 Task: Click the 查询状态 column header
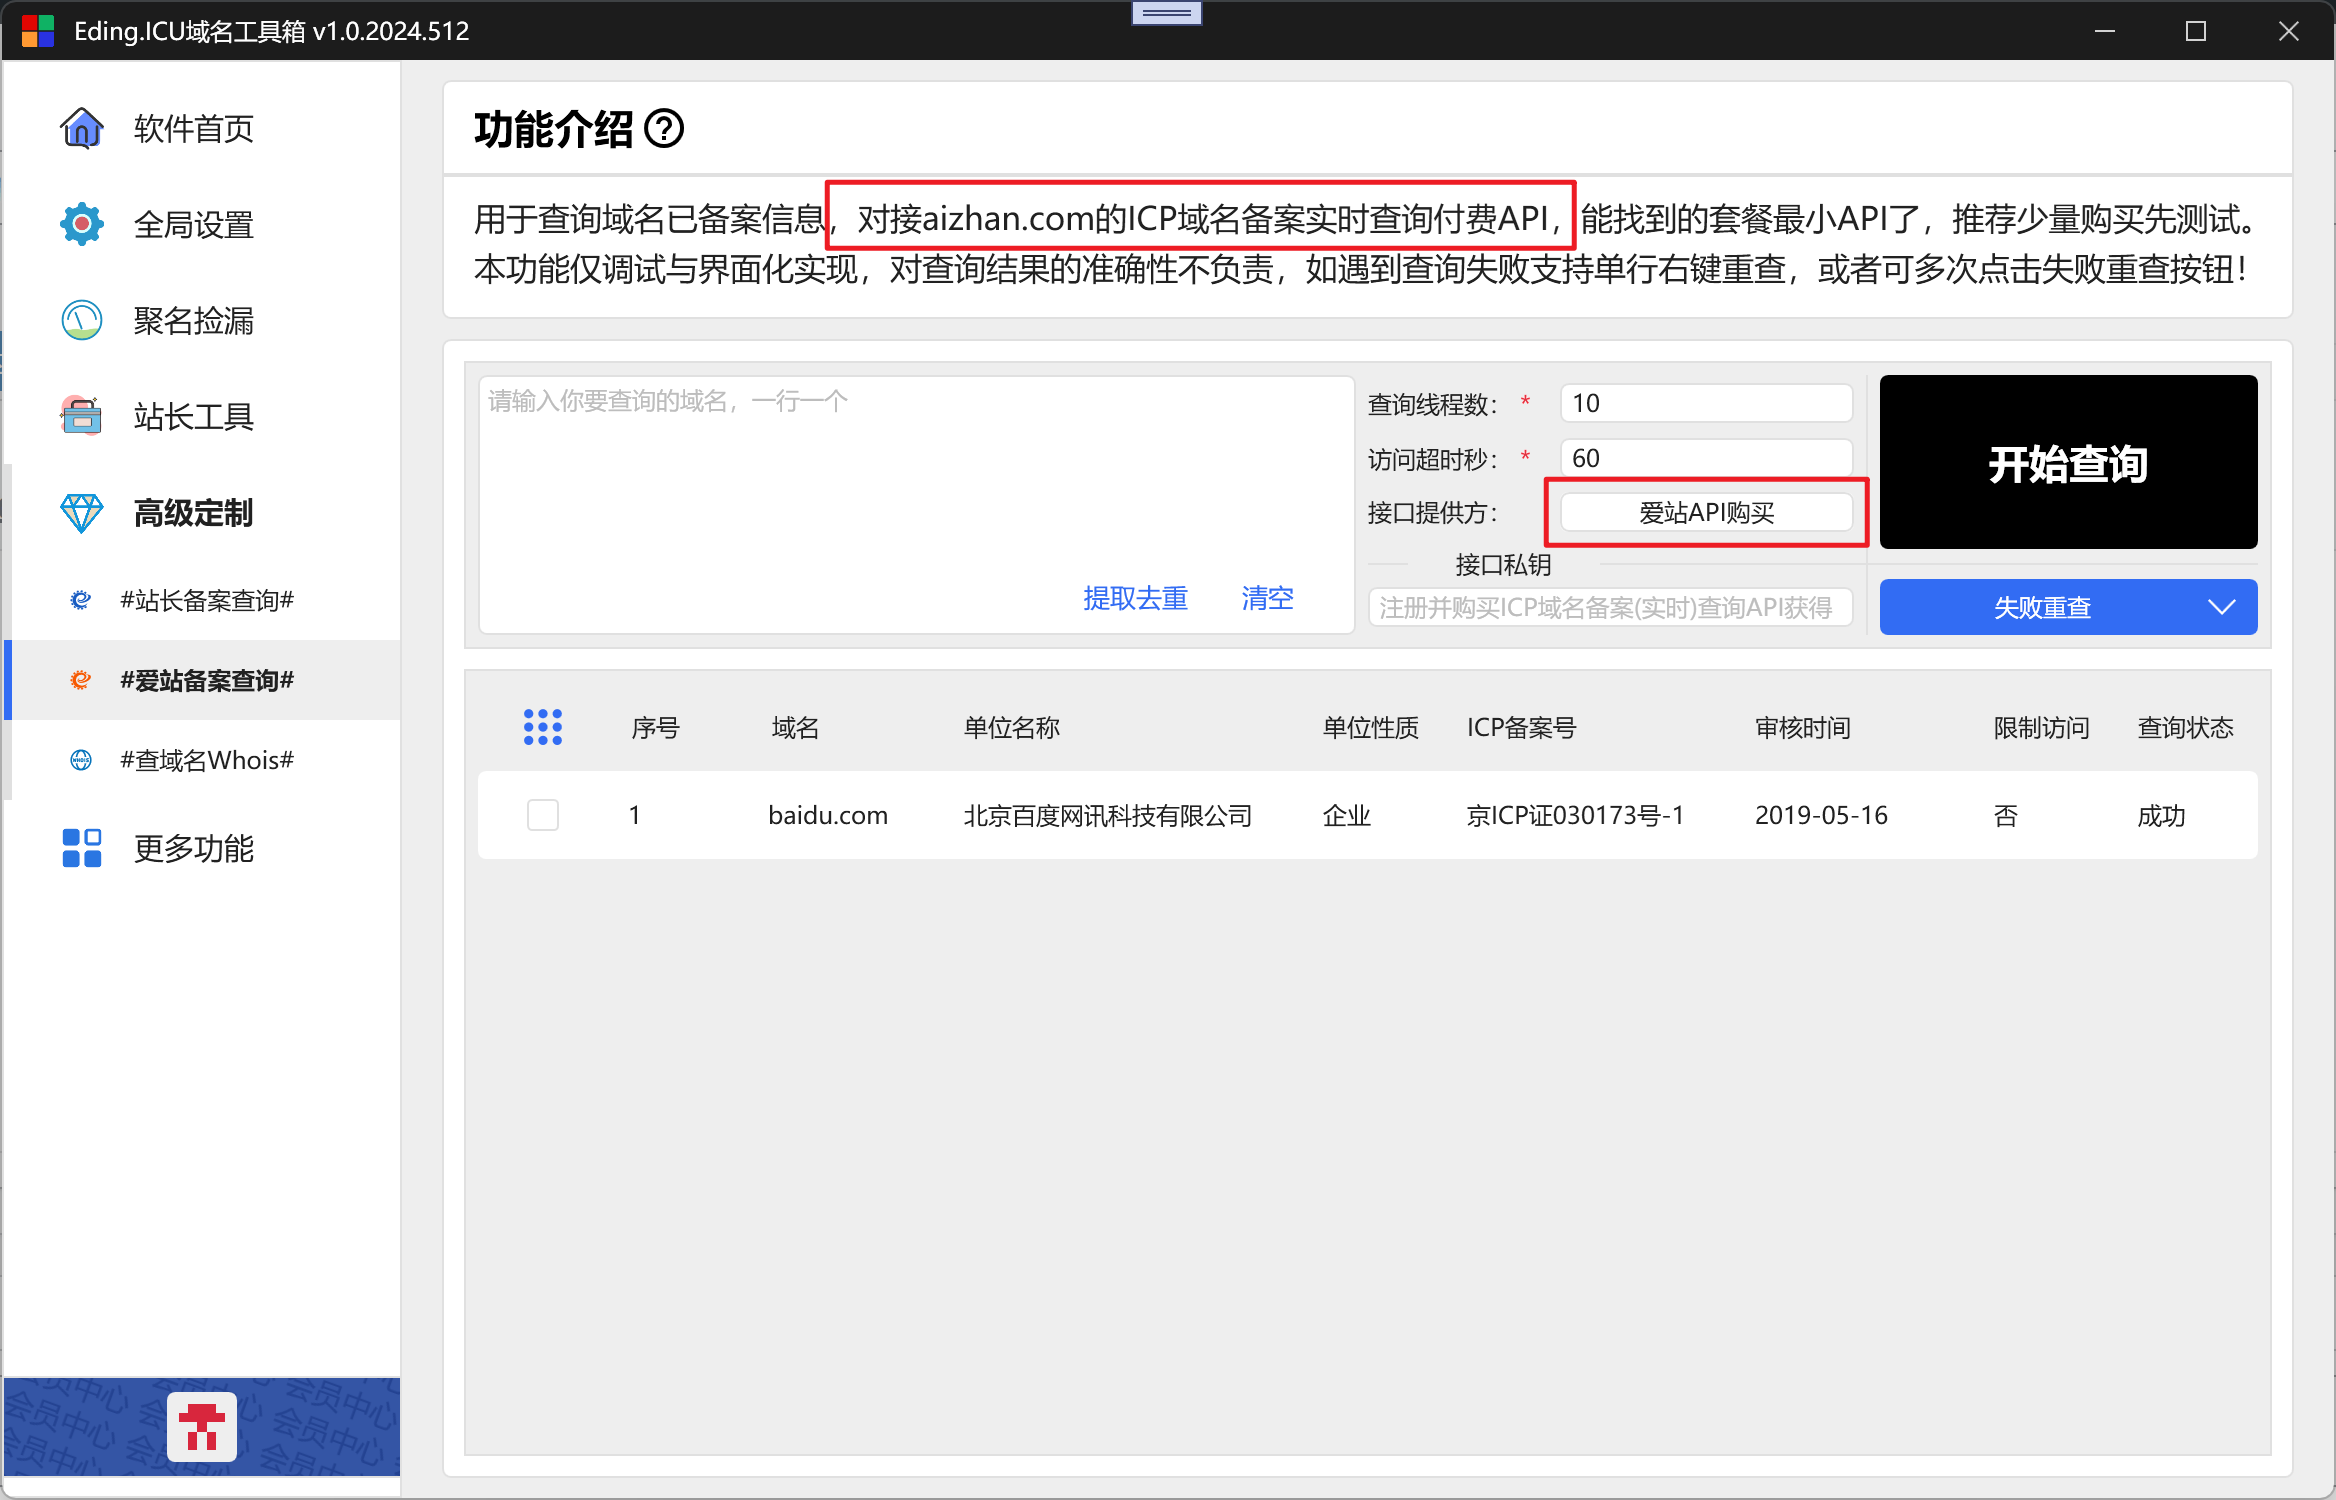pos(2185,727)
